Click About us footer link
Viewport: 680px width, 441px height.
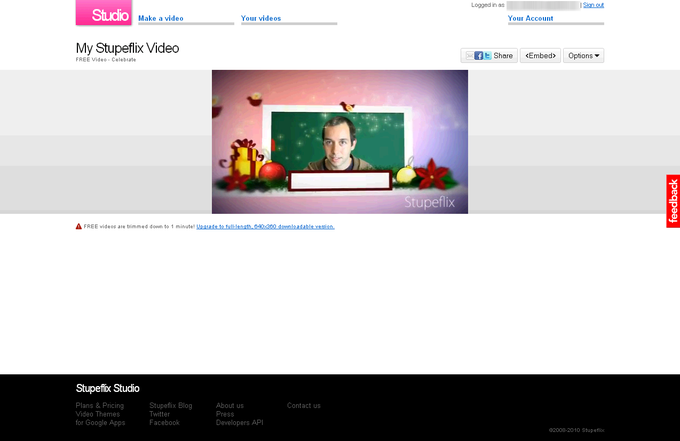click(230, 405)
